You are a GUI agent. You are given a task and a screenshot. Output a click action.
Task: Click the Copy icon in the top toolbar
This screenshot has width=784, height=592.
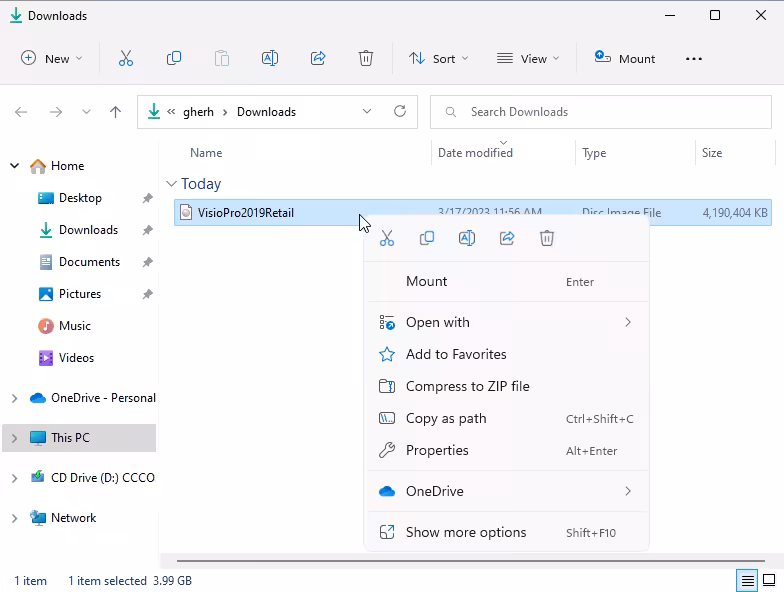coord(174,58)
